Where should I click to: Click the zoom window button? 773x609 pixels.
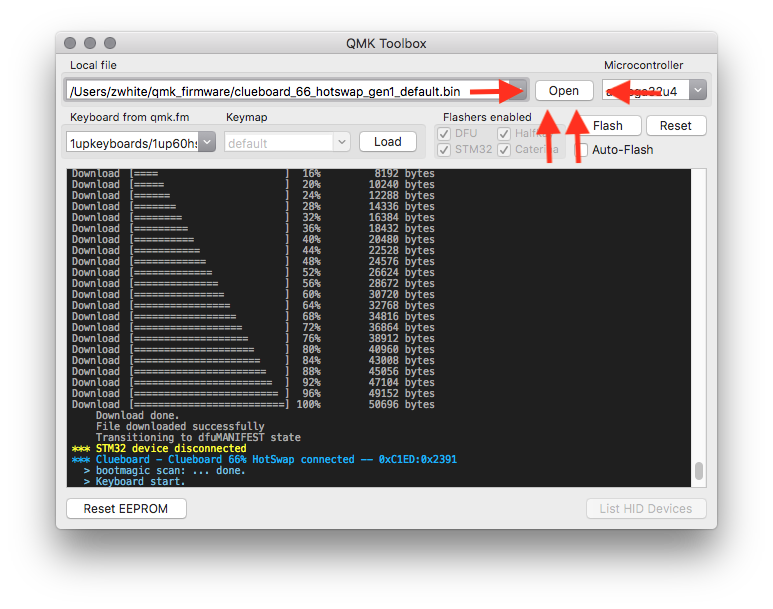coord(110,43)
